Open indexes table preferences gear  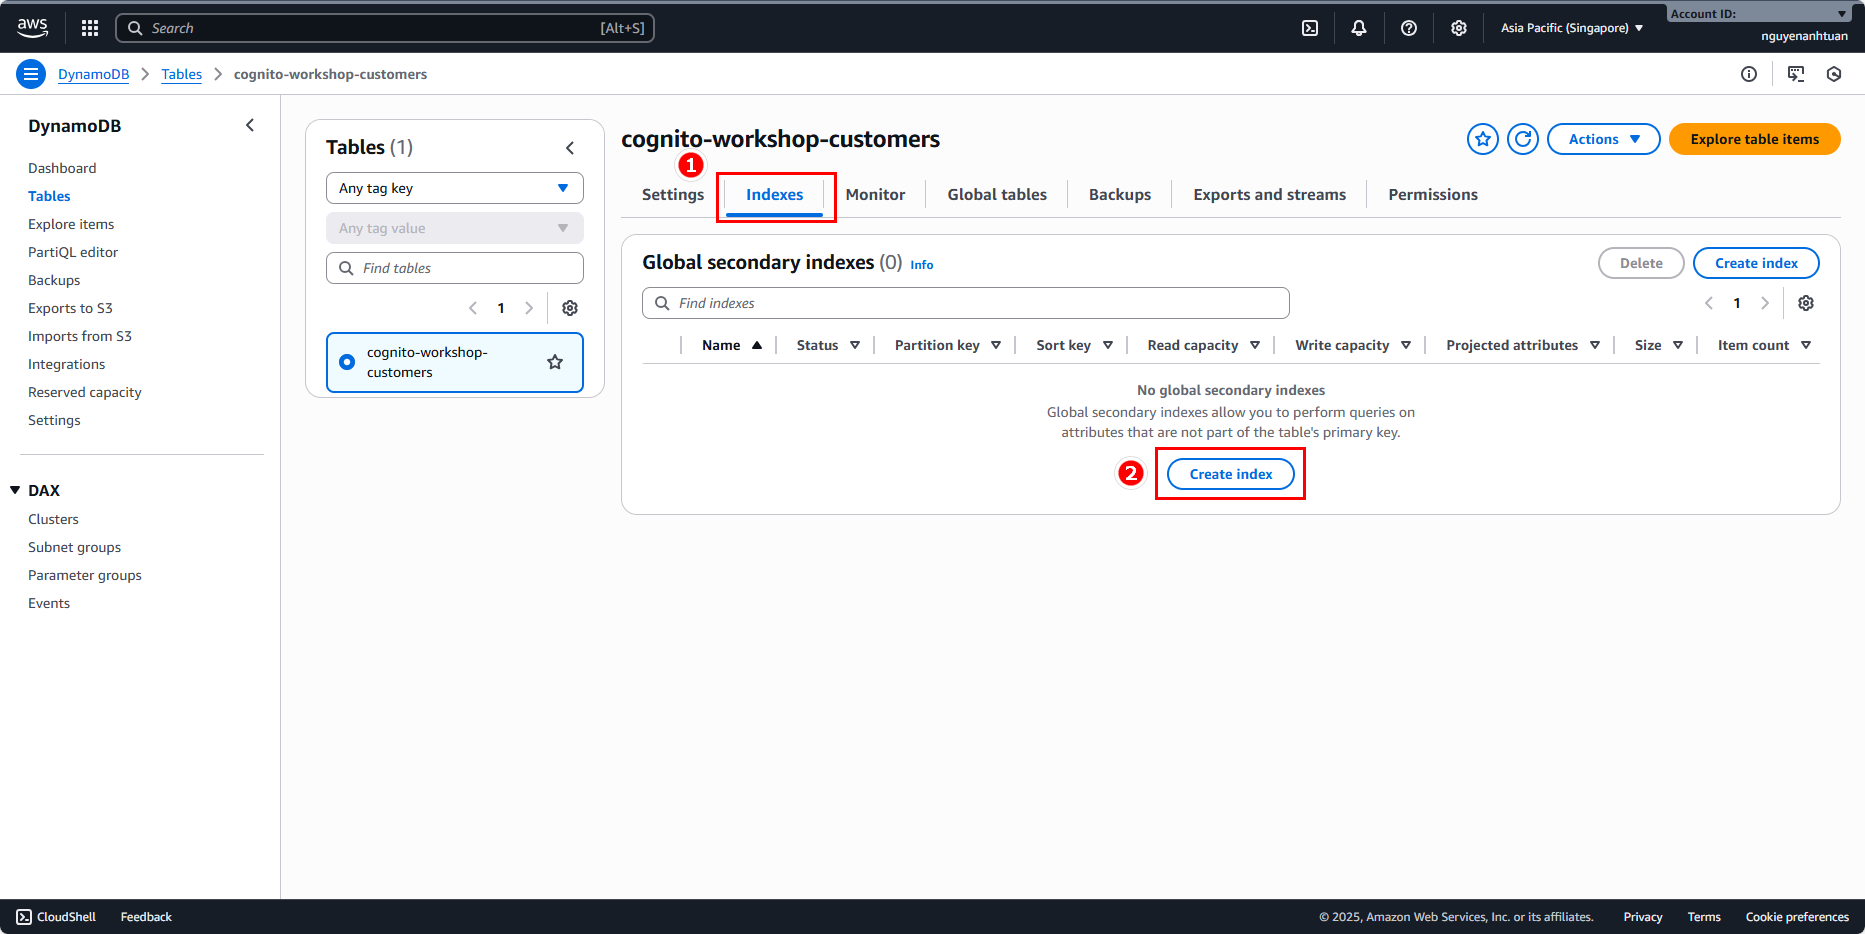click(x=1806, y=303)
